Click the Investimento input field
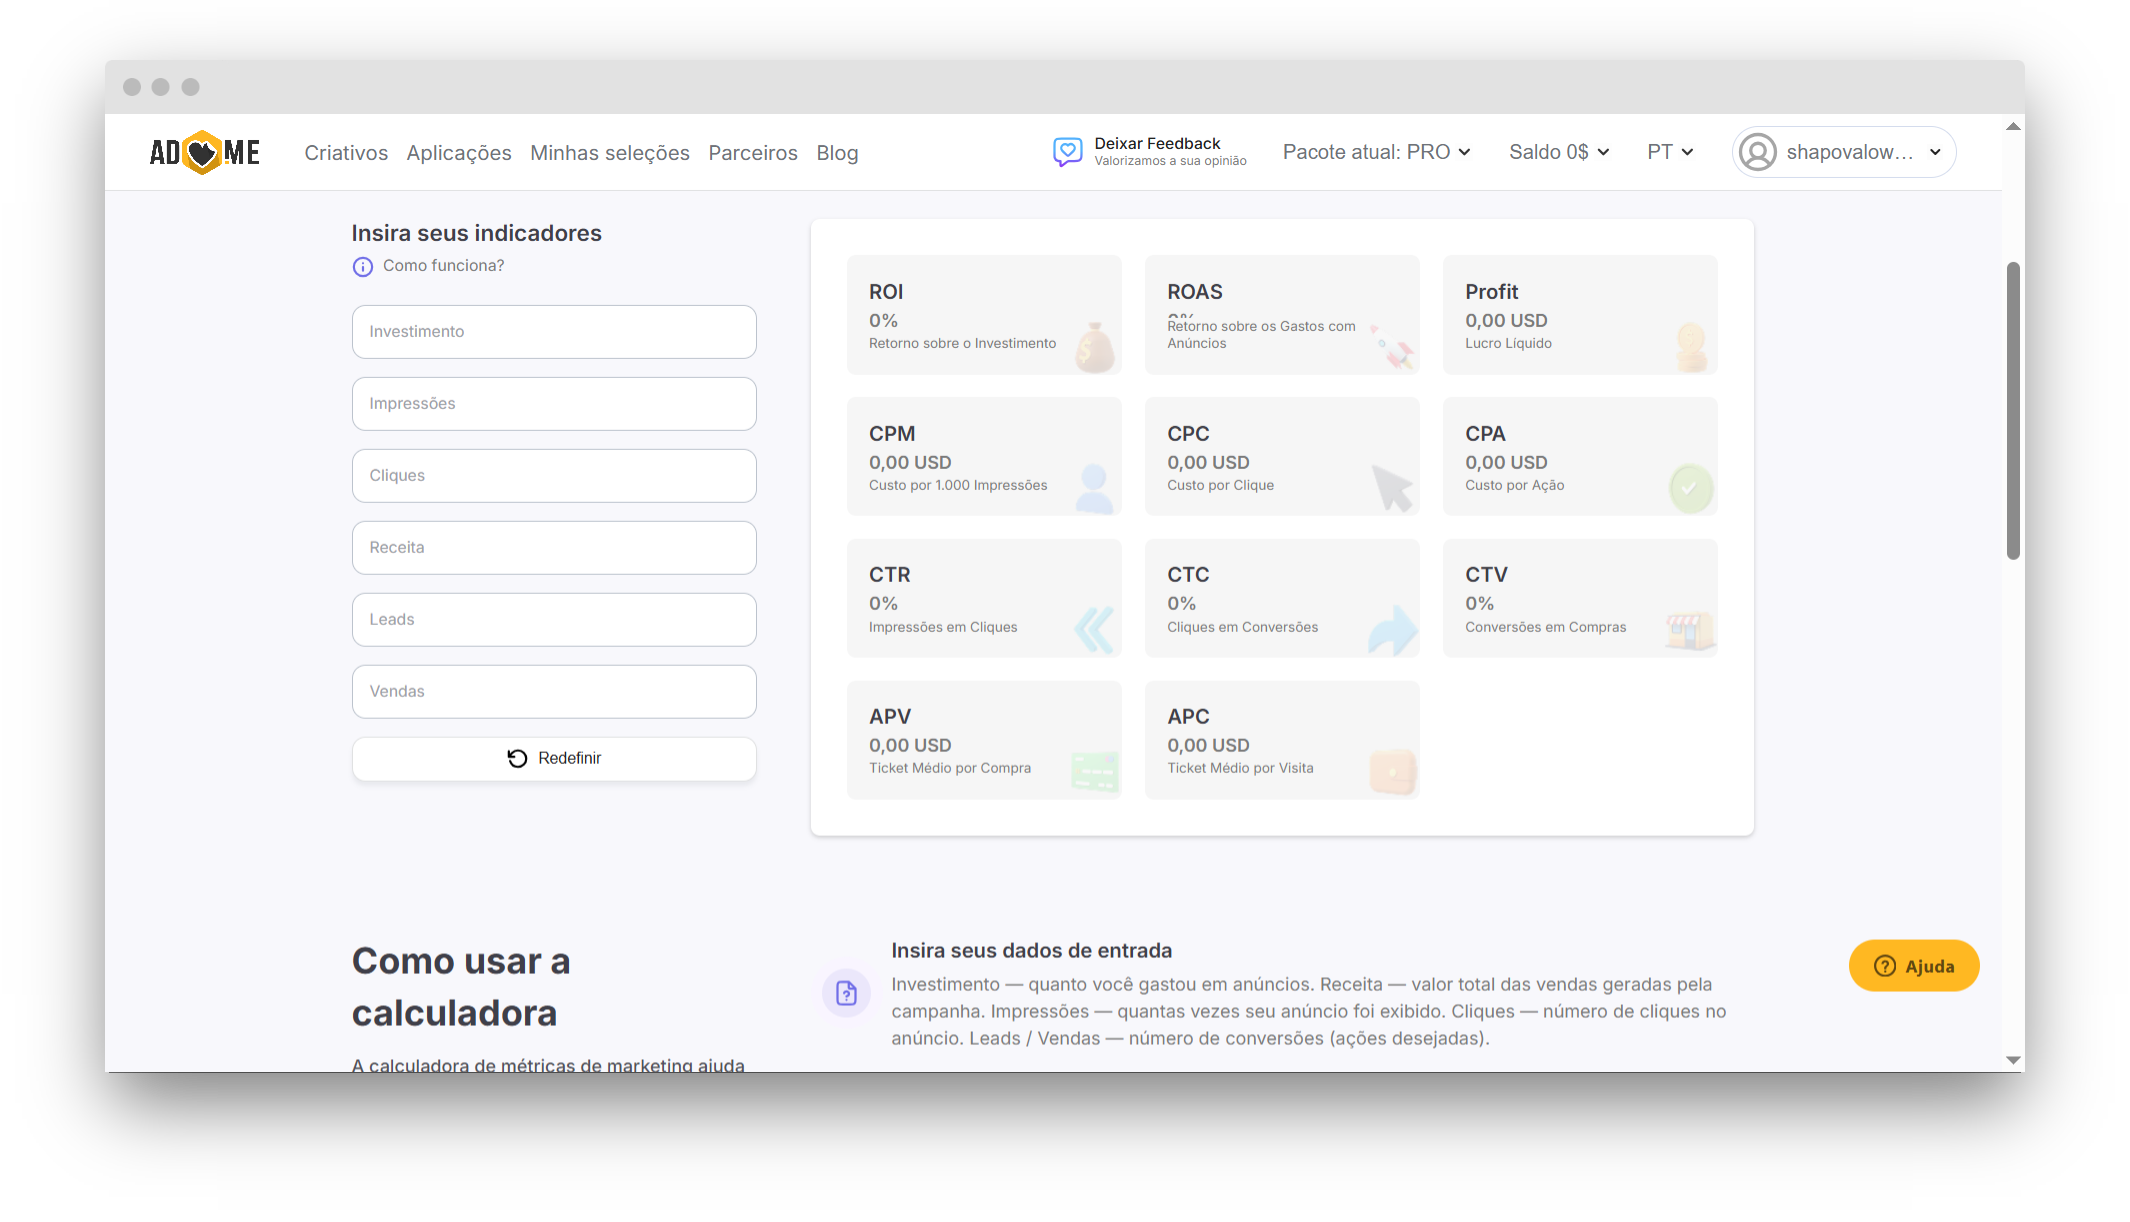This screenshot has width=2130, height=1222. tap(554, 331)
